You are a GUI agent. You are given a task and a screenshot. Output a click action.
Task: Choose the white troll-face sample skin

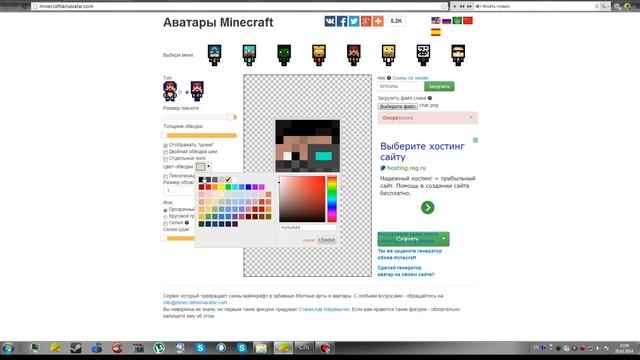click(423, 55)
